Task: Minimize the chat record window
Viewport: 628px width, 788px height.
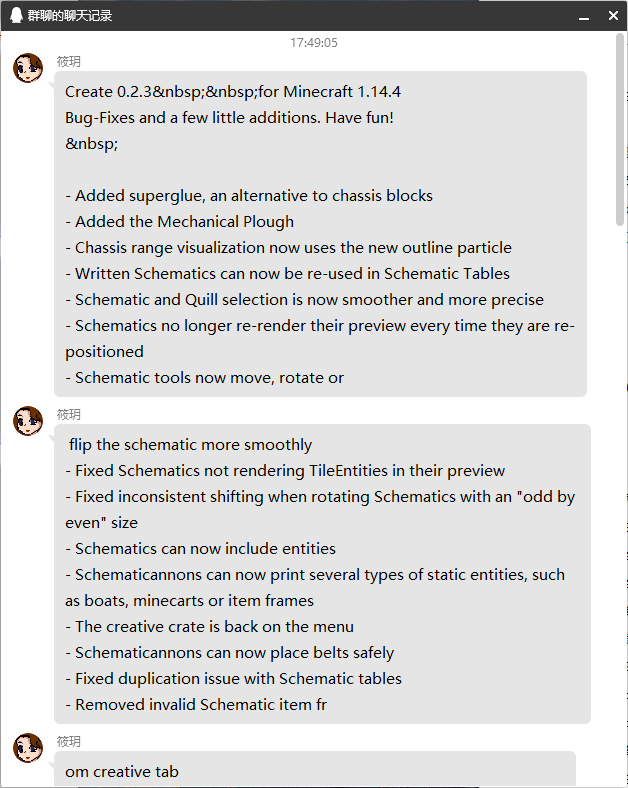Action: [x=582, y=15]
